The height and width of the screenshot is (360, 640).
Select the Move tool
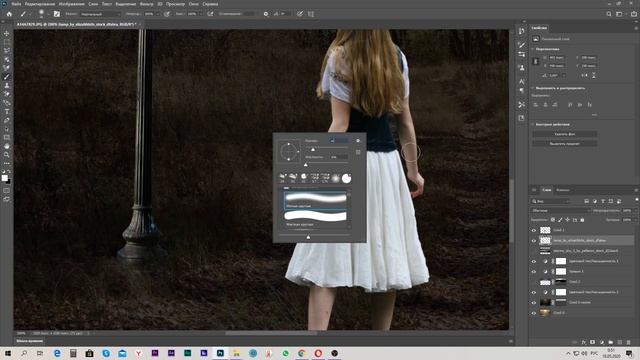7,33
